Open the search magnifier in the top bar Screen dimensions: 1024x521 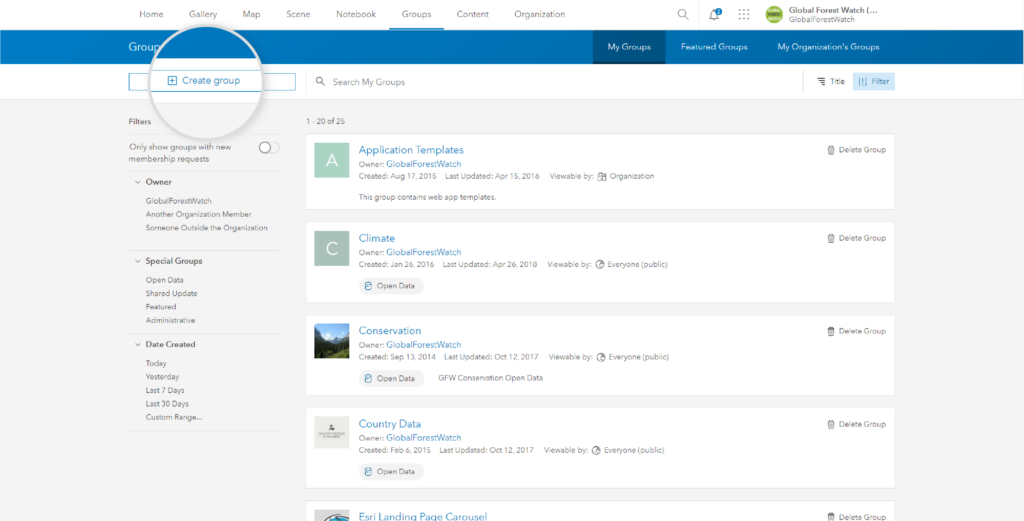(x=682, y=14)
